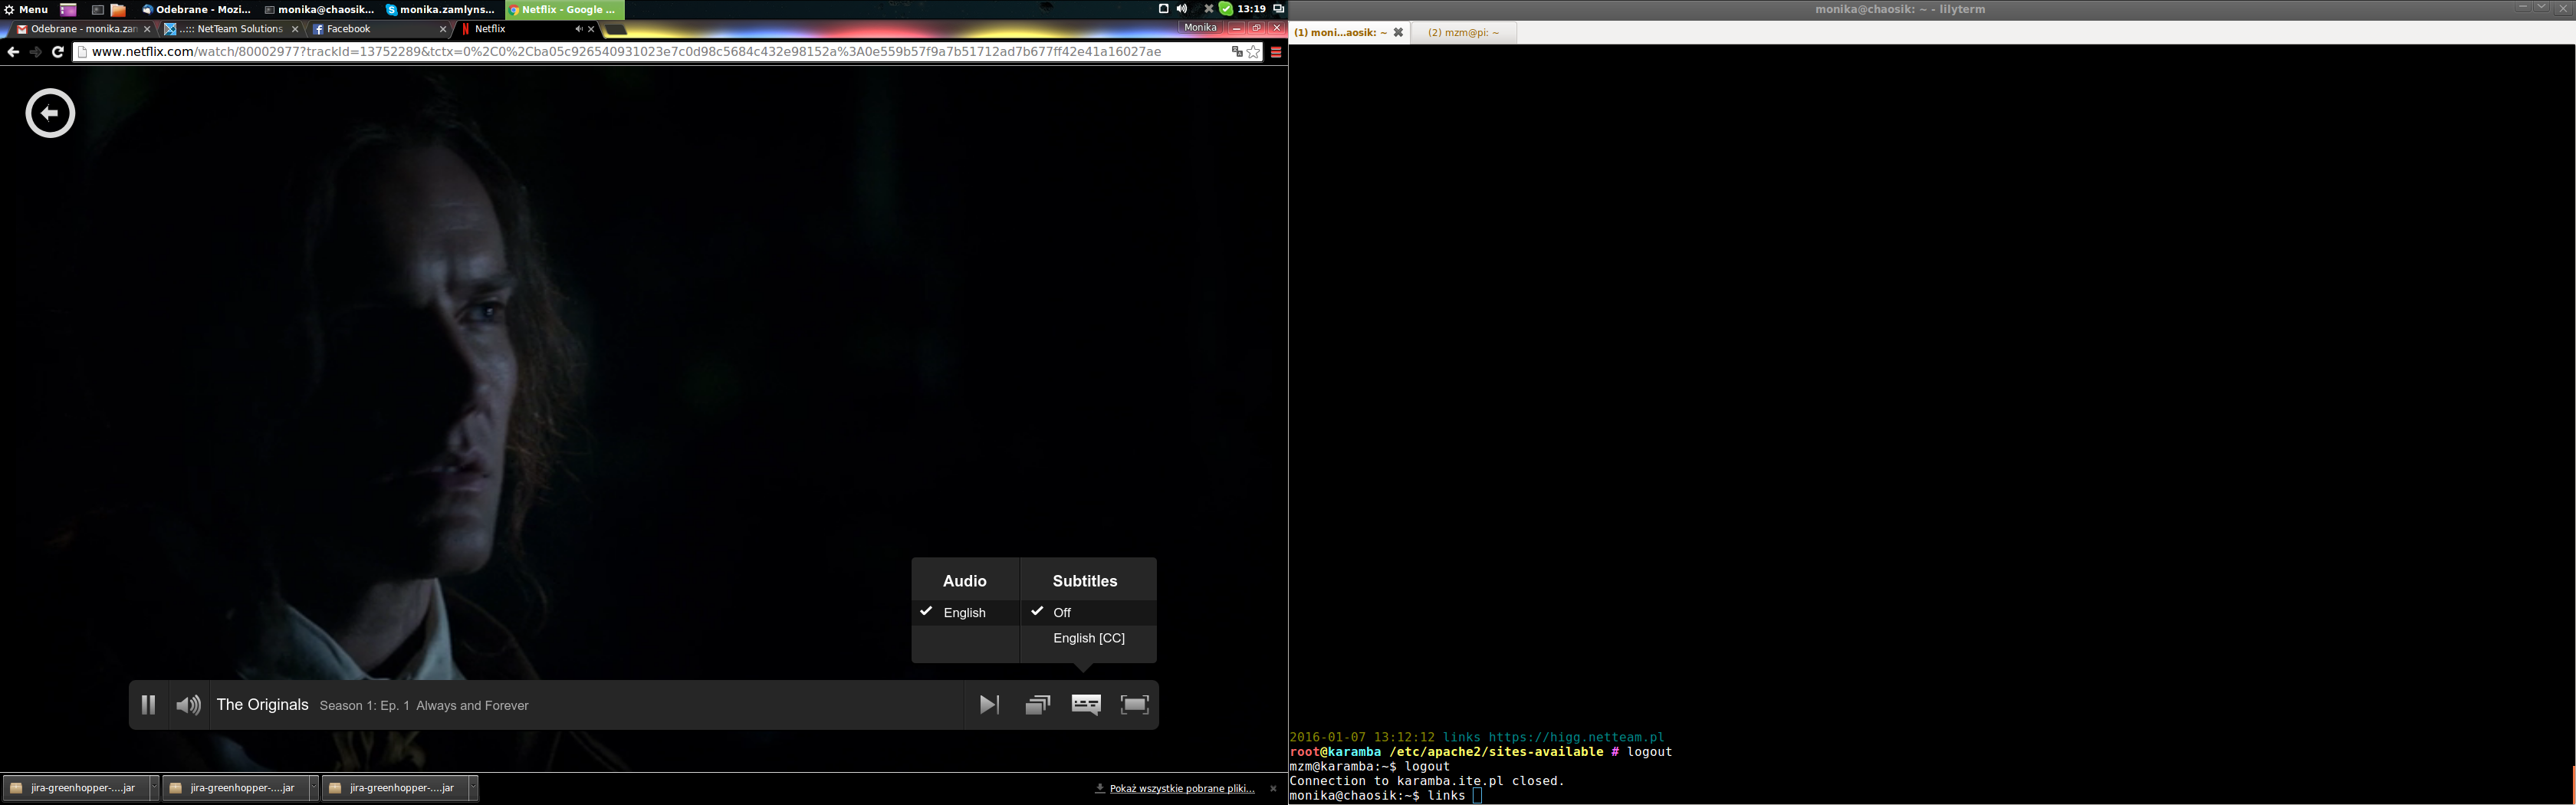Click the 13:19 clock
This screenshot has height=805, width=2576.
tap(1251, 9)
